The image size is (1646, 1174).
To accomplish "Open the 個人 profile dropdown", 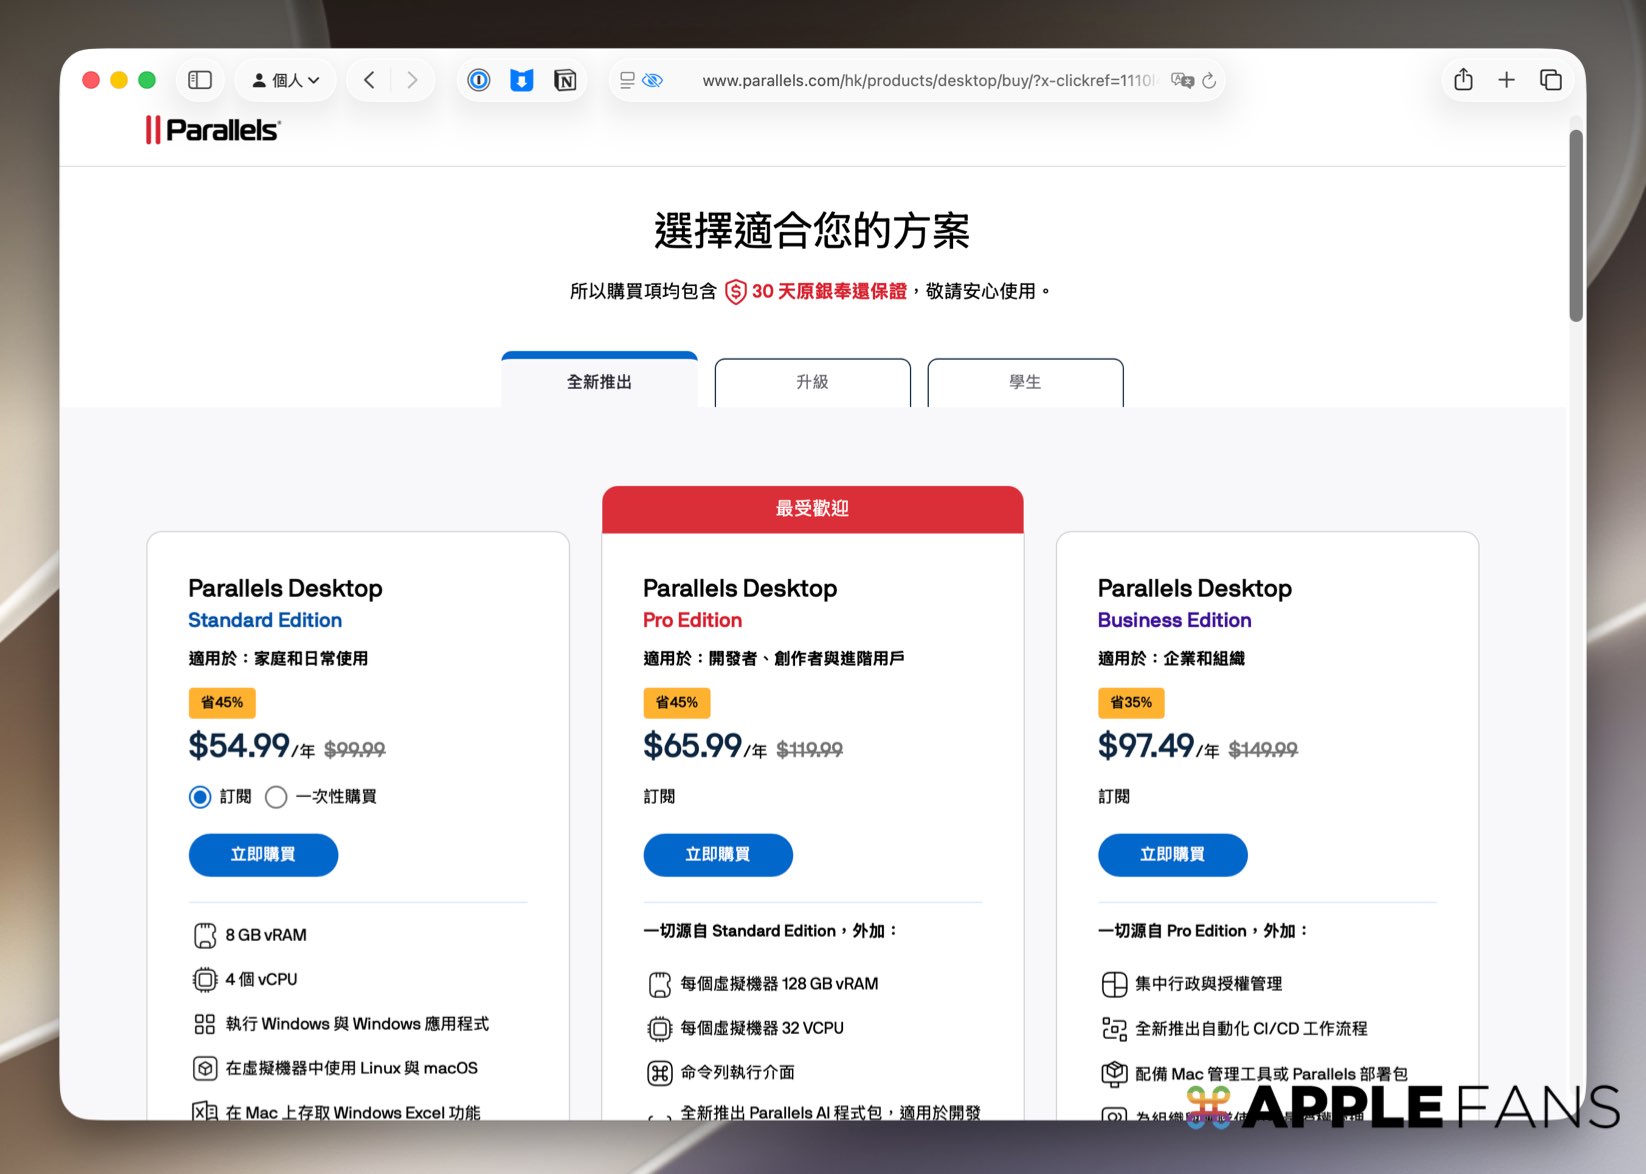I will coord(286,80).
